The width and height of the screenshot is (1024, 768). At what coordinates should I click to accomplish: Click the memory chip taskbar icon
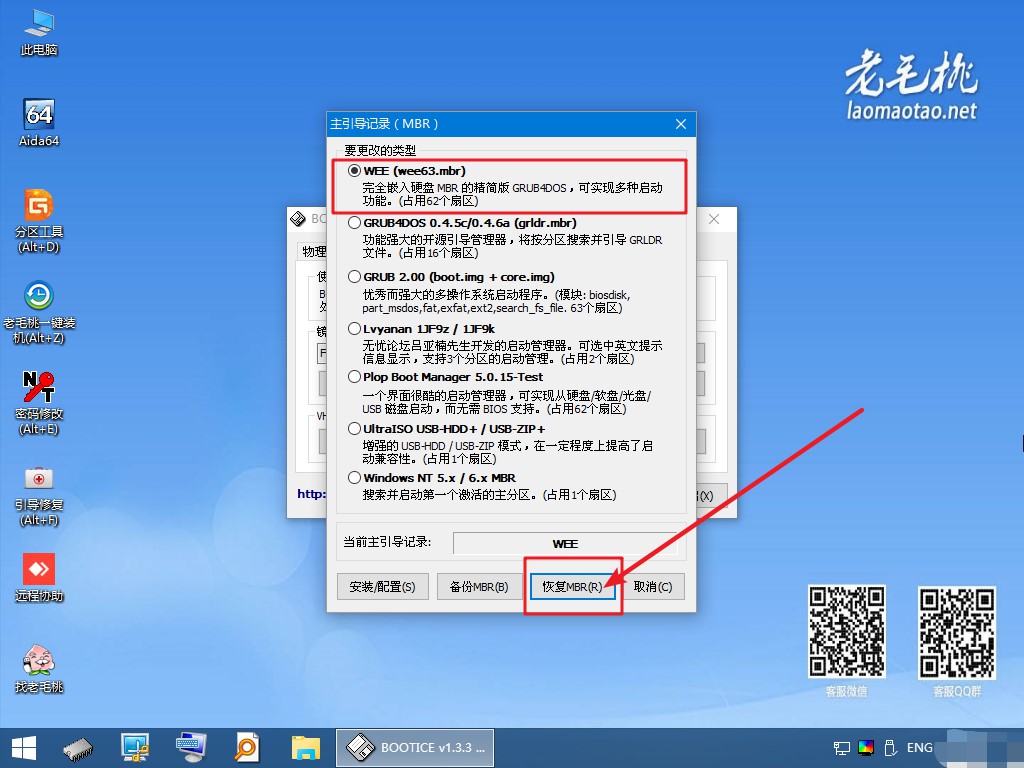[78, 748]
